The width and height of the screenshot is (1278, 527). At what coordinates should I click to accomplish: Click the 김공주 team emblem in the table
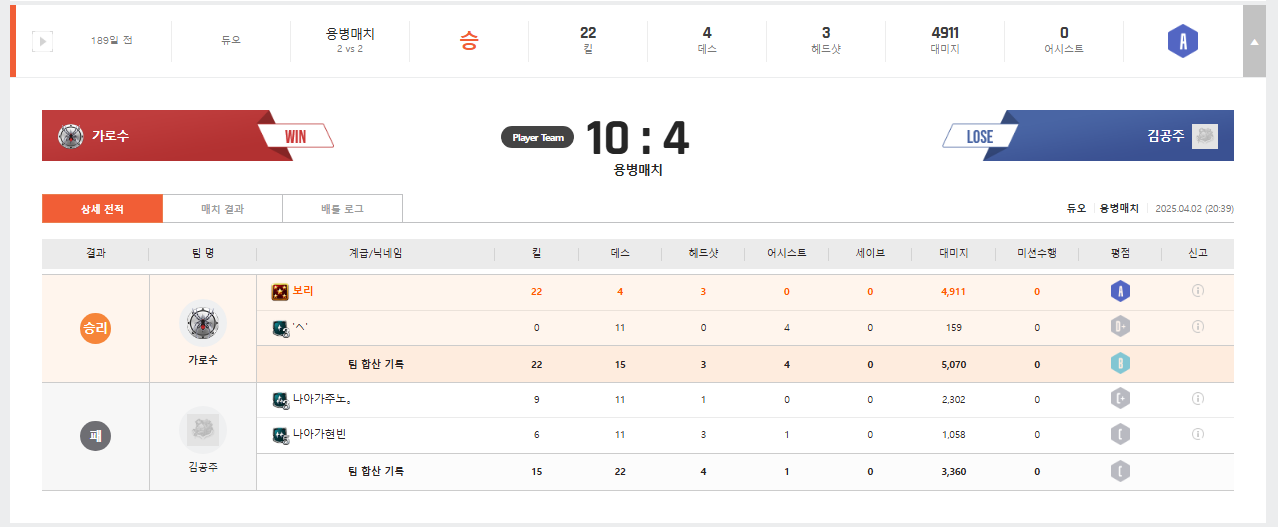[x=203, y=430]
